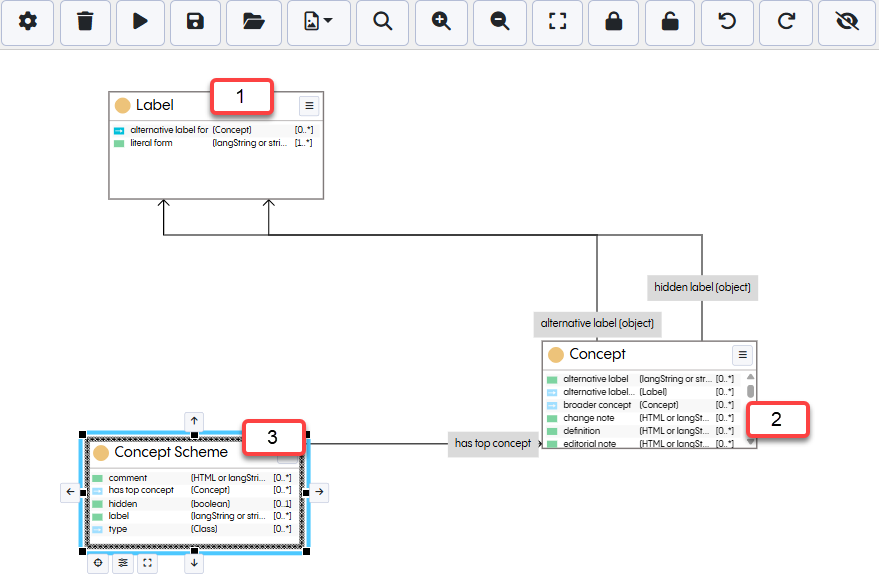Select 'has top concept' row in Concept Scheme
879x587 pixels.
(x=192, y=491)
